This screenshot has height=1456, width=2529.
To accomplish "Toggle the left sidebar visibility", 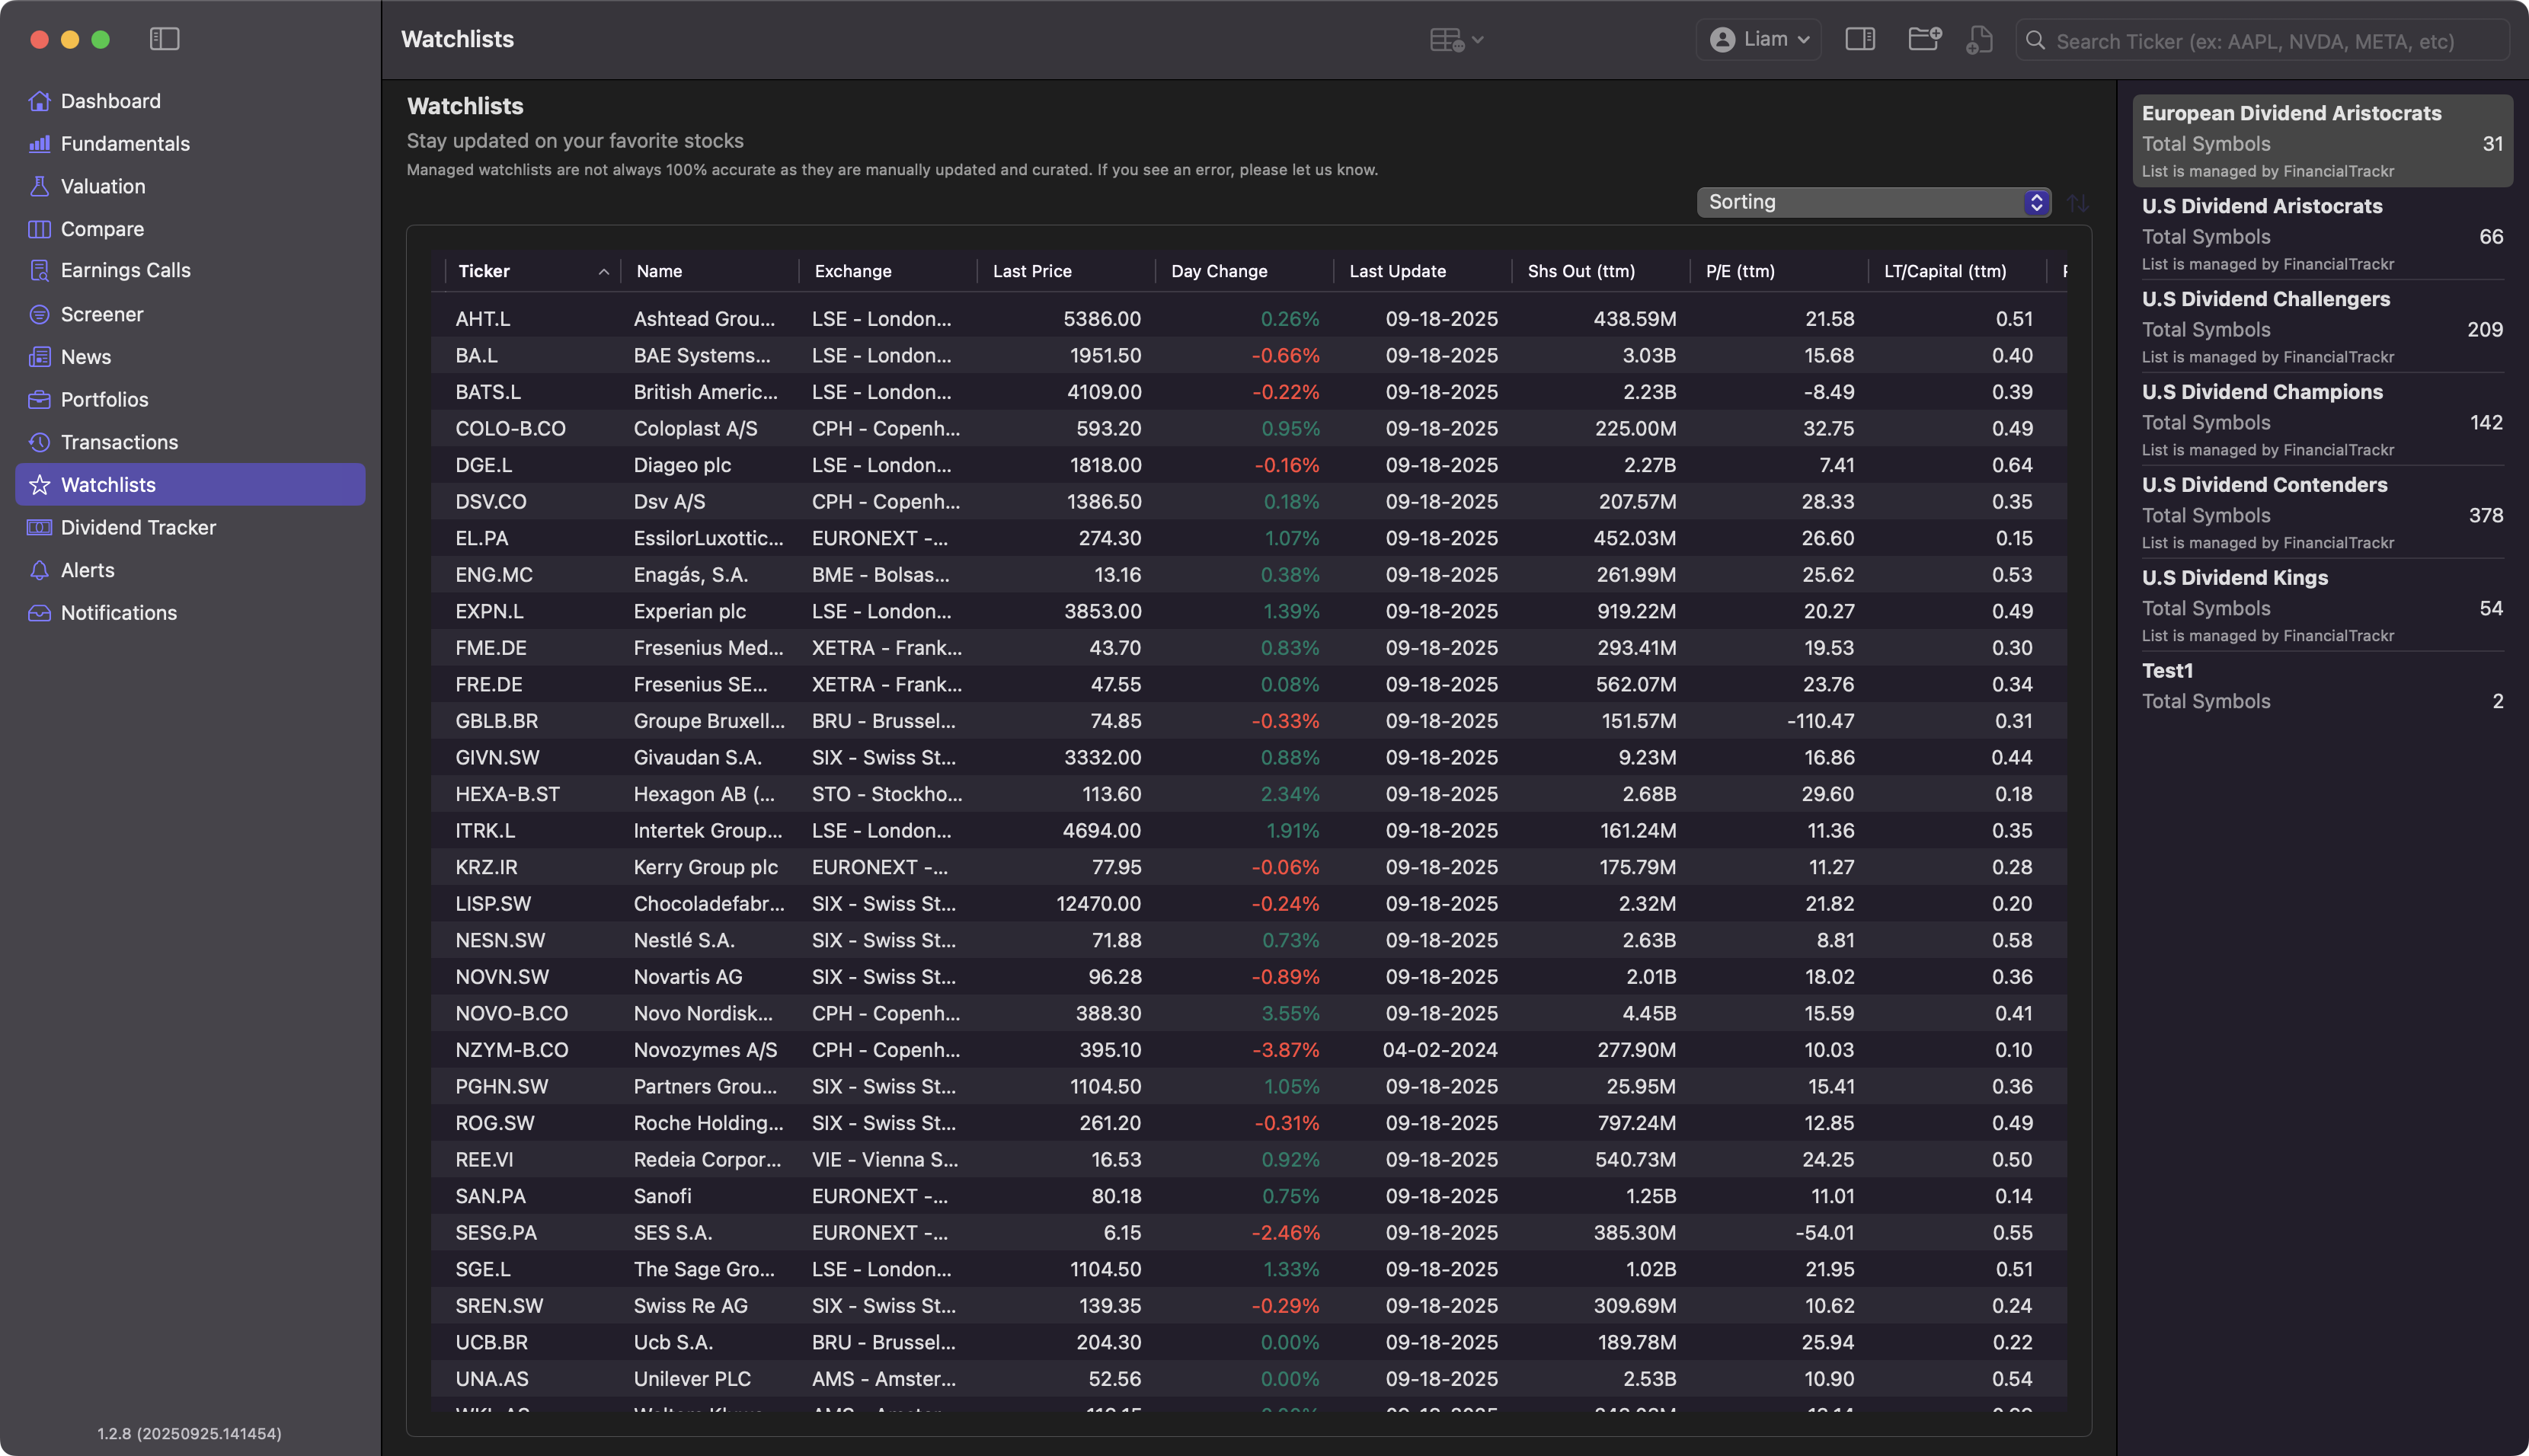I will tap(164, 39).
